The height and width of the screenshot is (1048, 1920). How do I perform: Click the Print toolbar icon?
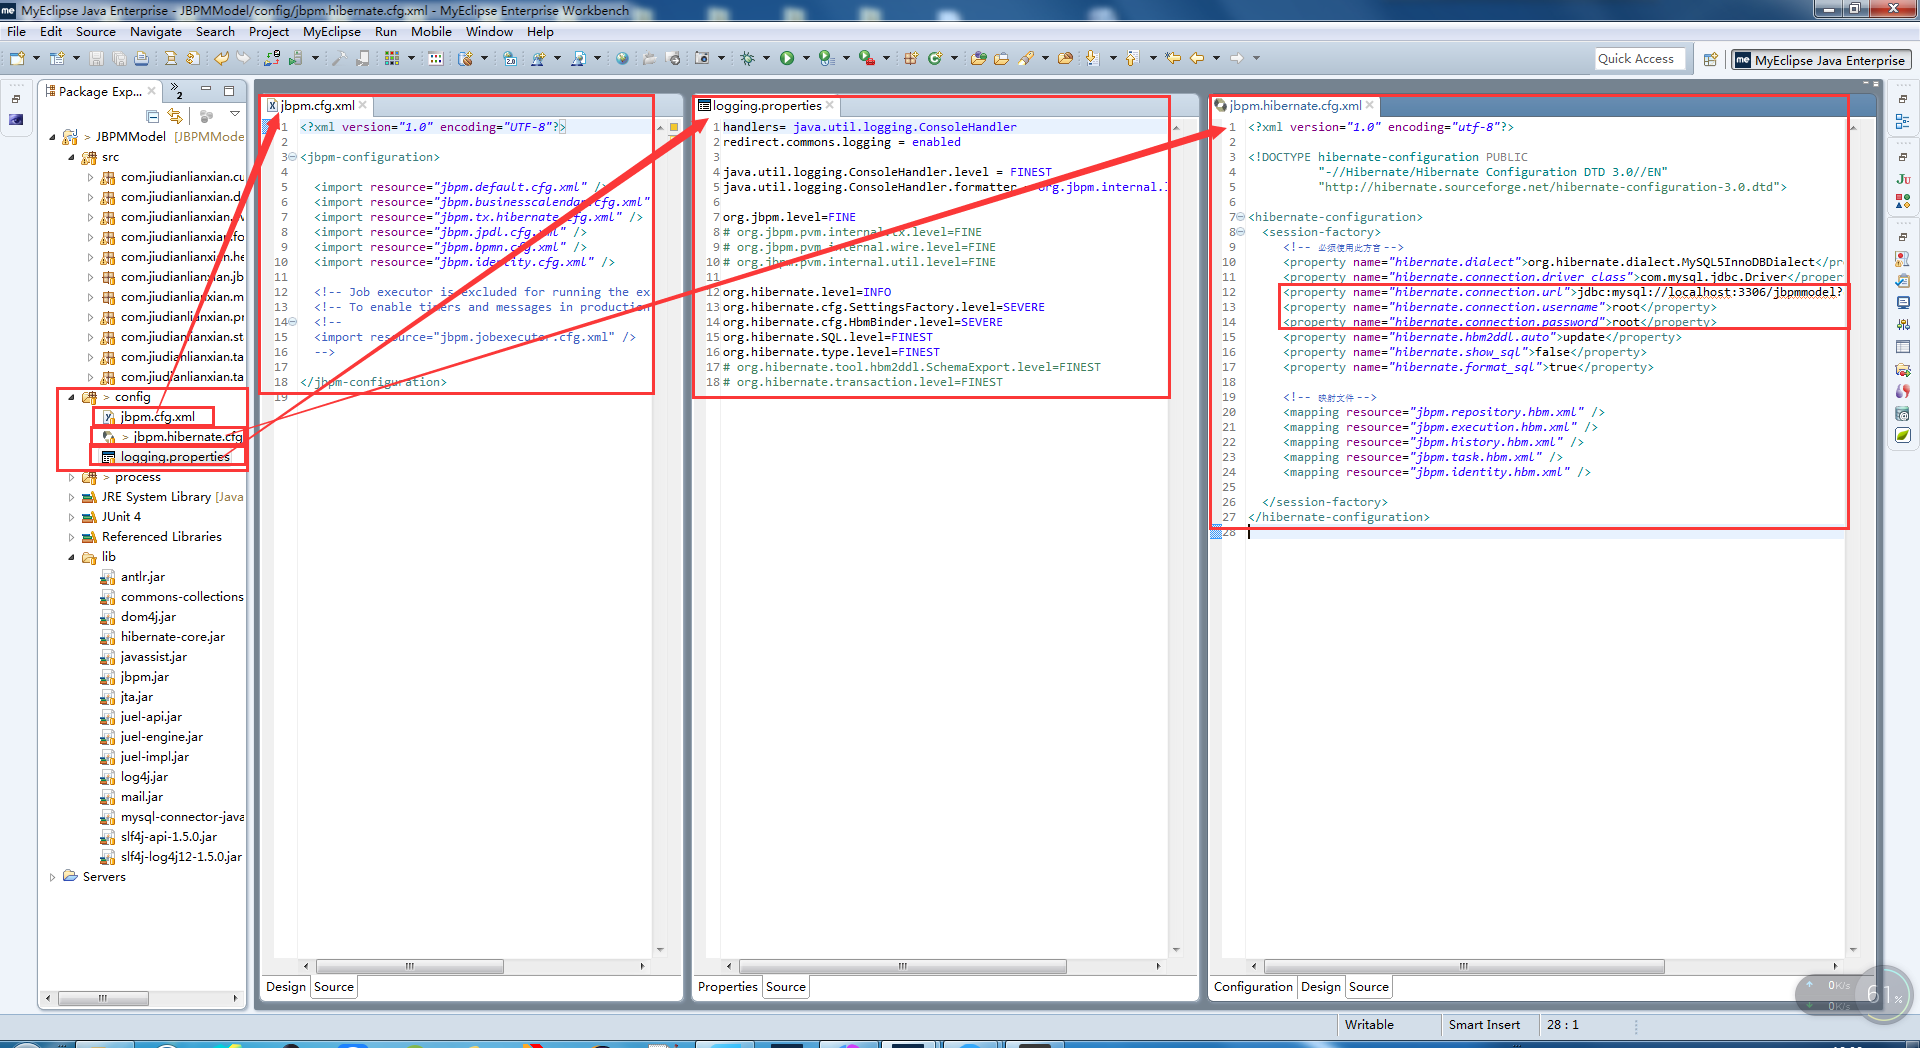pyautogui.click(x=142, y=59)
